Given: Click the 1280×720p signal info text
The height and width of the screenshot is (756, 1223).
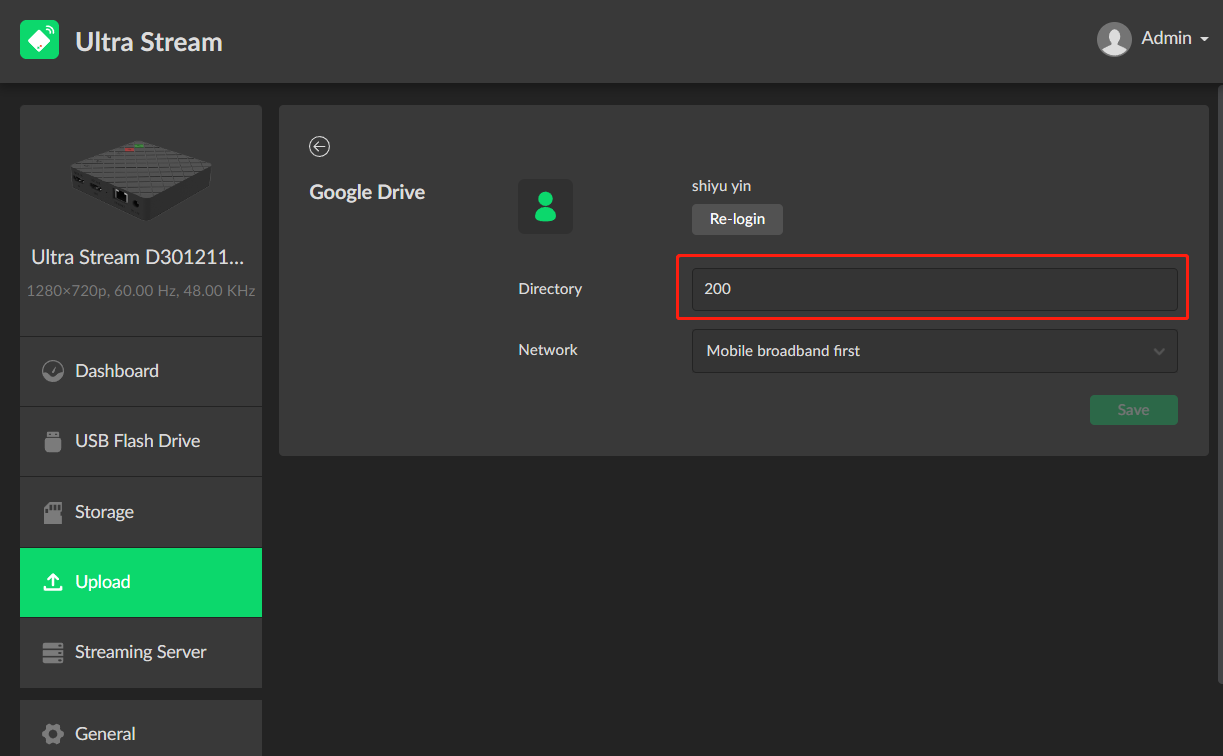Looking at the screenshot, I should [x=141, y=291].
